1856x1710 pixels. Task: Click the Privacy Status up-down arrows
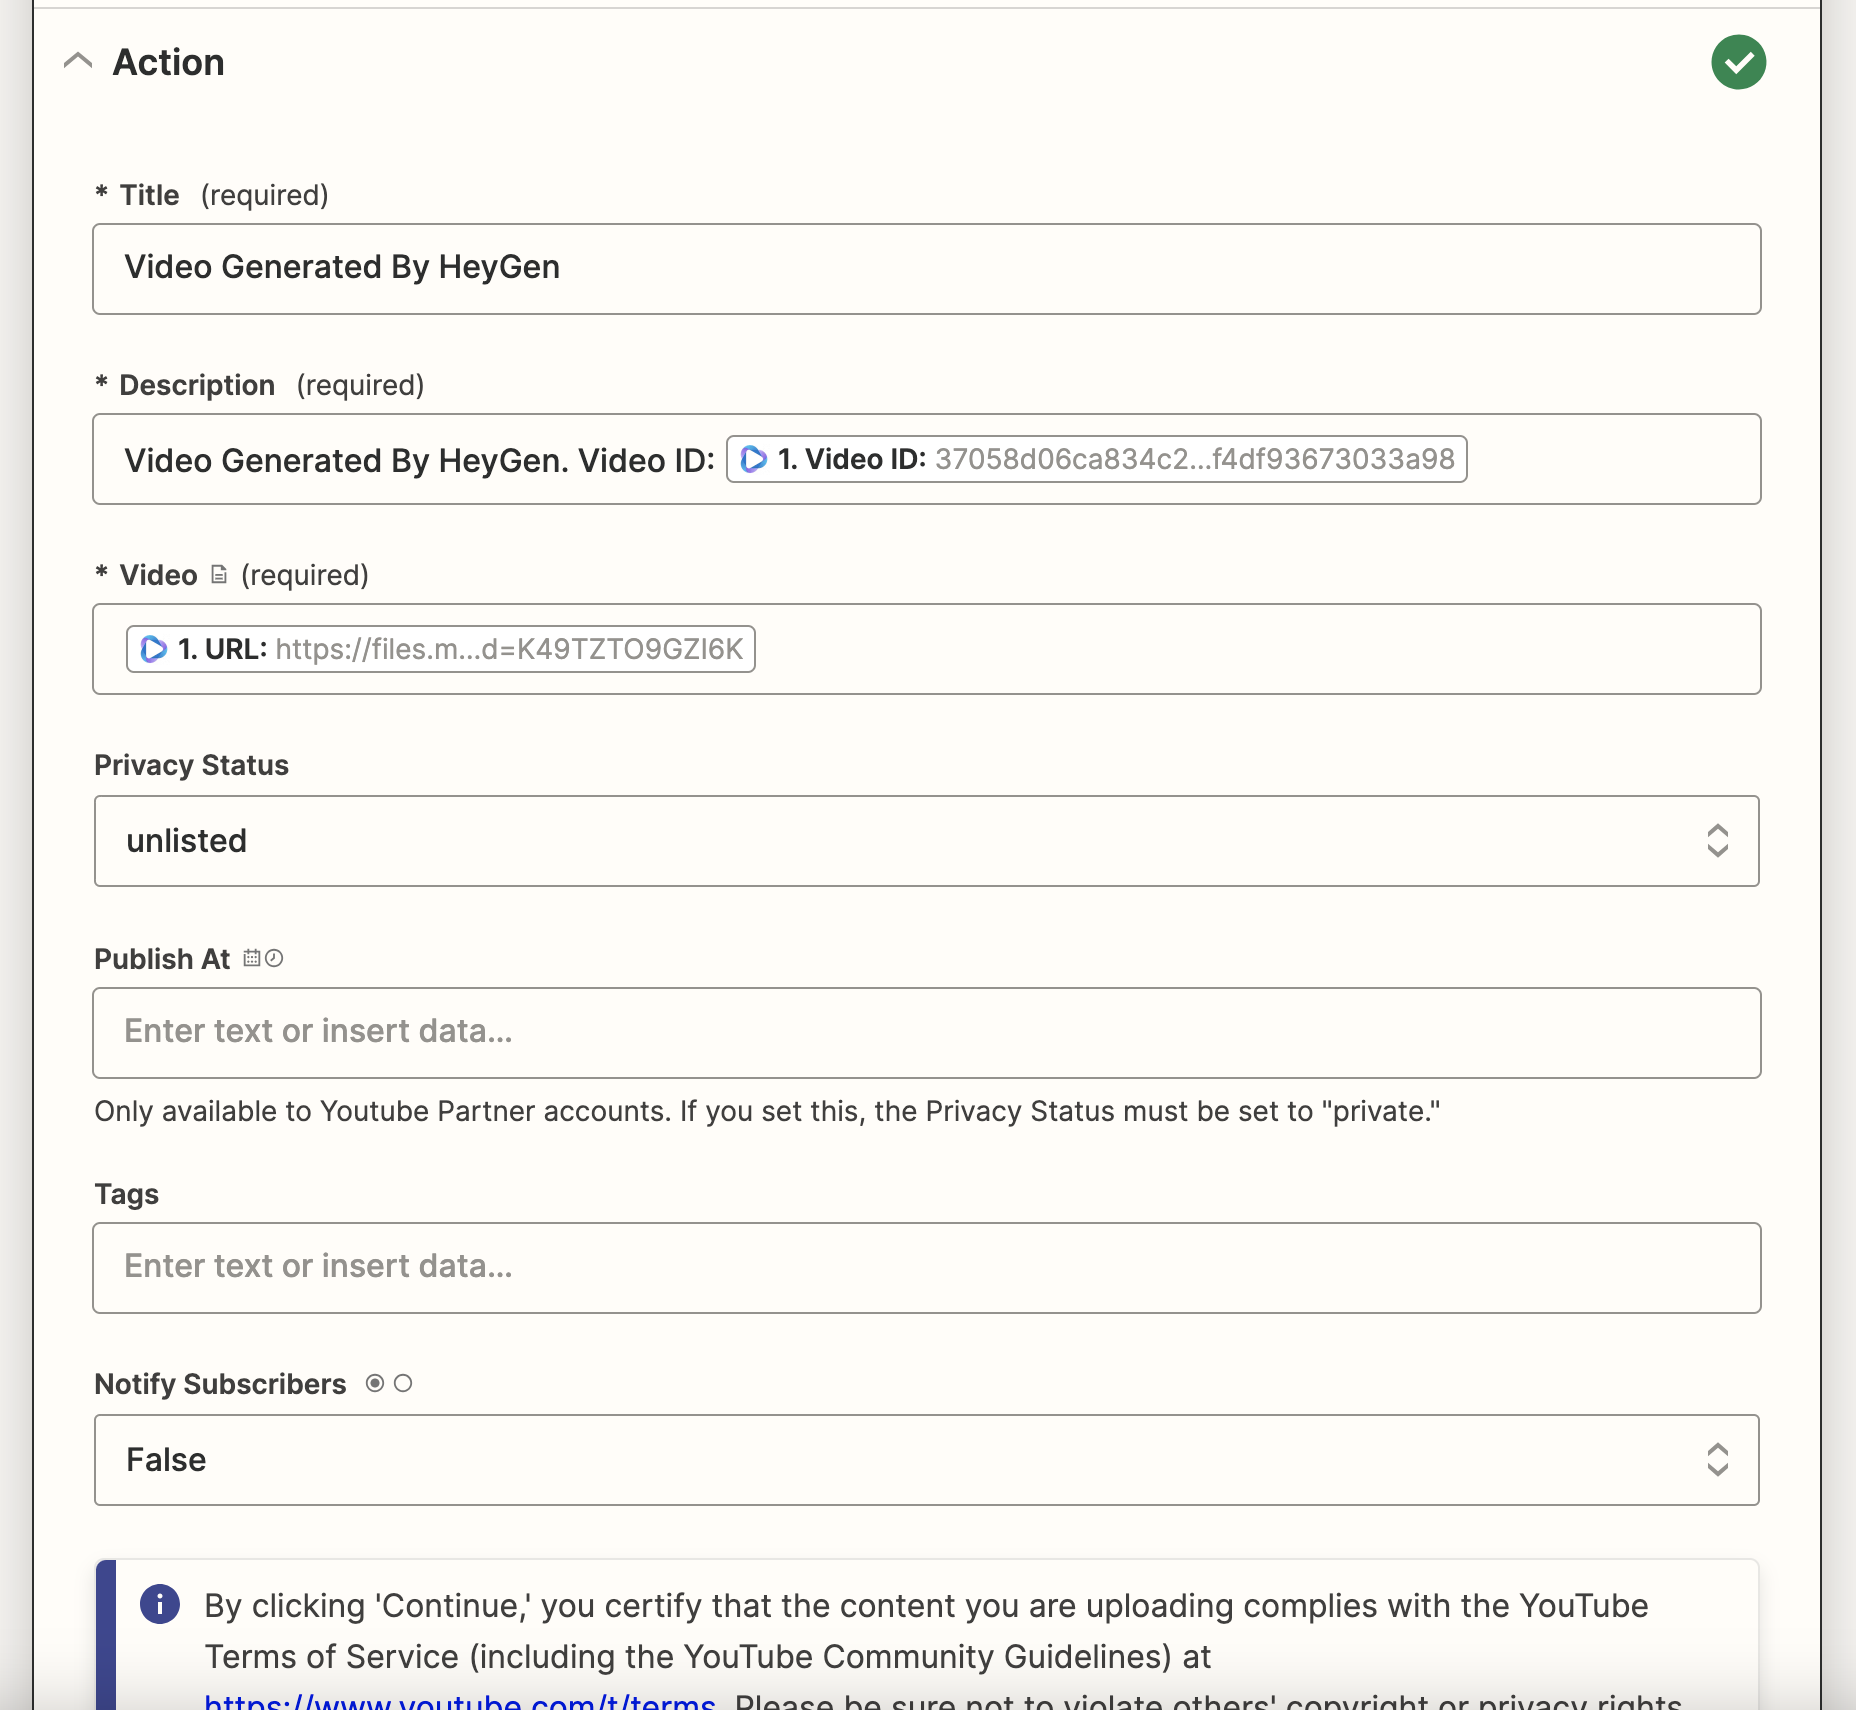[x=1717, y=841]
